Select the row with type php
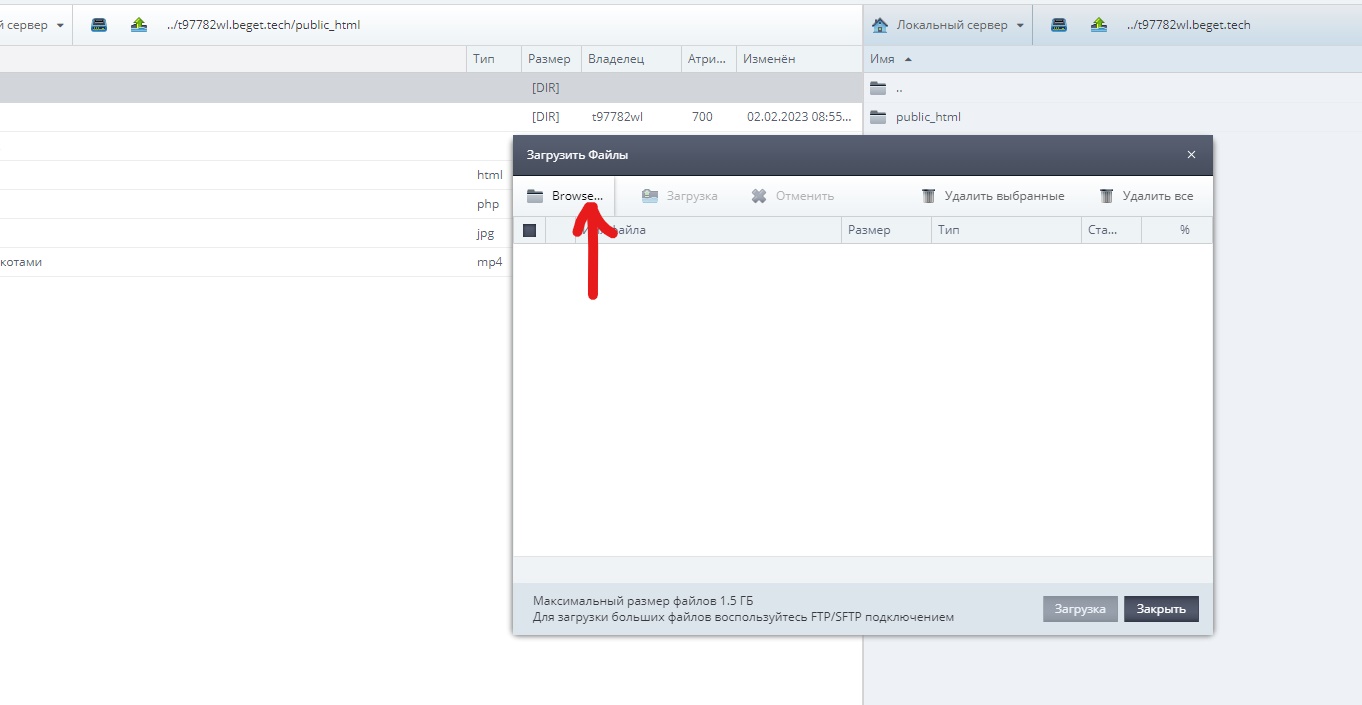Viewport: 1362px width, 705px height. 256,204
